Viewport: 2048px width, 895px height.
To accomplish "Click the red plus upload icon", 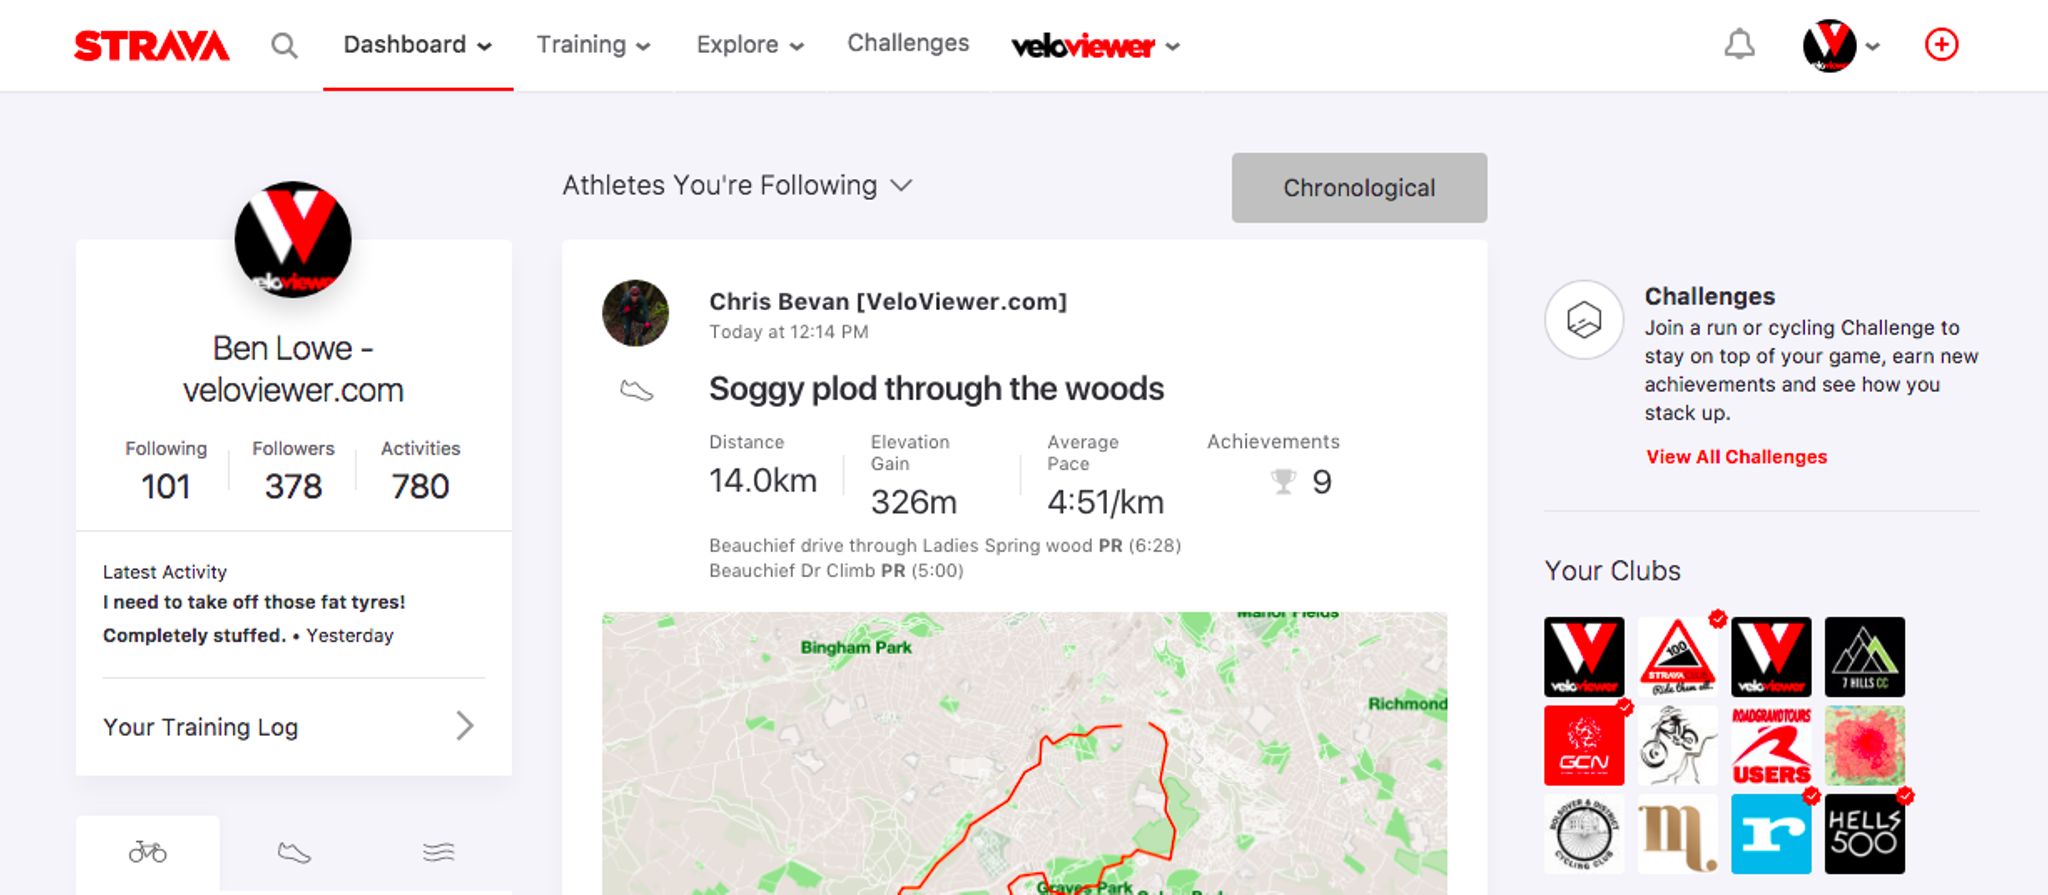I will (x=1941, y=45).
